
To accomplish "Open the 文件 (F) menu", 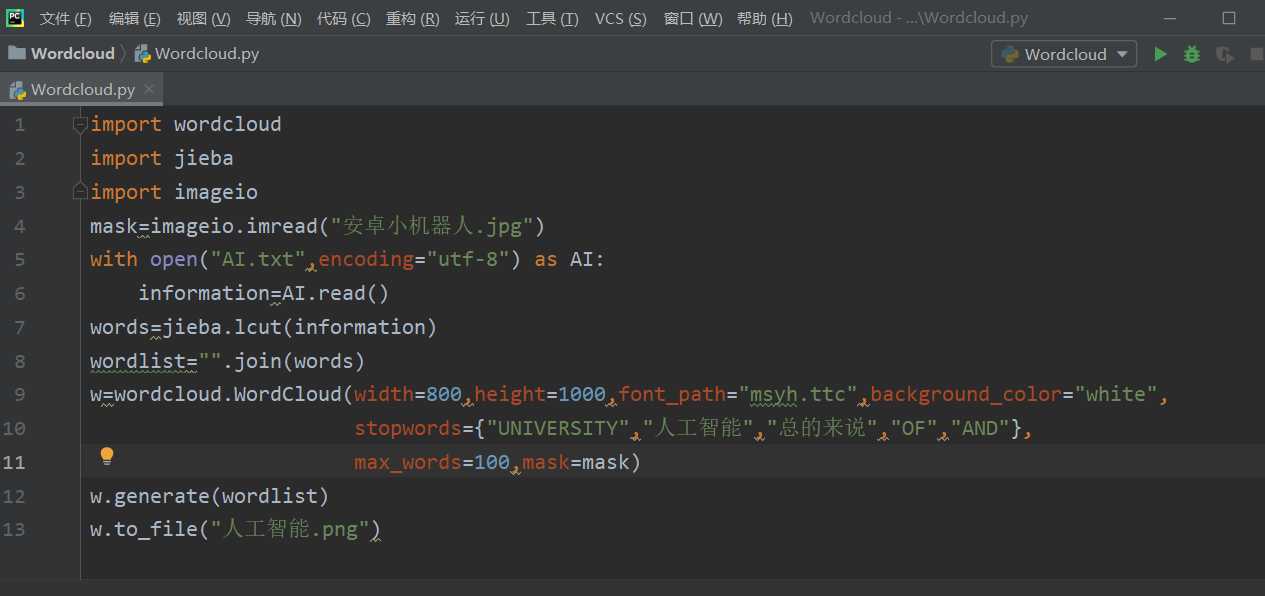I will [x=65, y=19].
